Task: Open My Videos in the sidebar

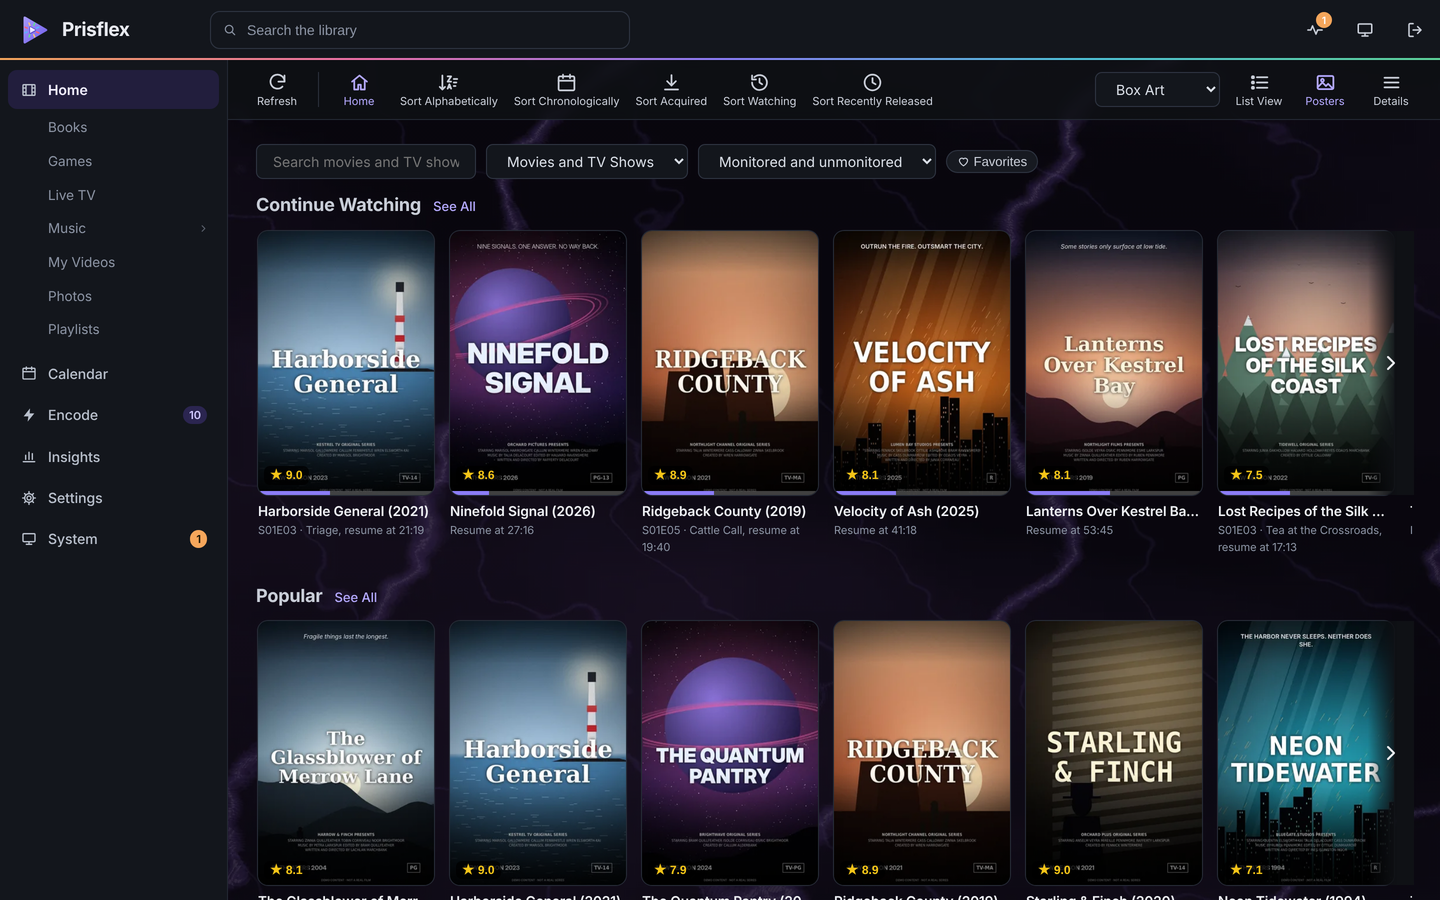Action: (81, 262)
